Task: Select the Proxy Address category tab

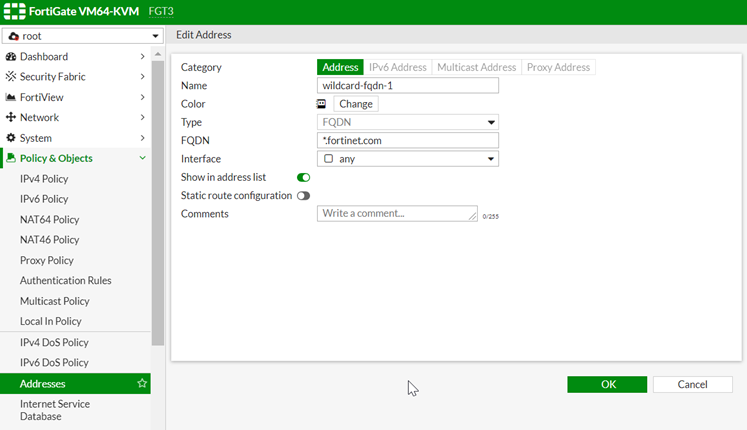Action: 558,67
